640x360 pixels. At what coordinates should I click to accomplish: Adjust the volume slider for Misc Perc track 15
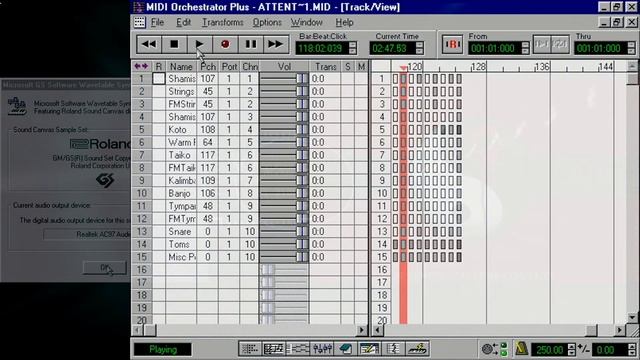coord(302,257)
